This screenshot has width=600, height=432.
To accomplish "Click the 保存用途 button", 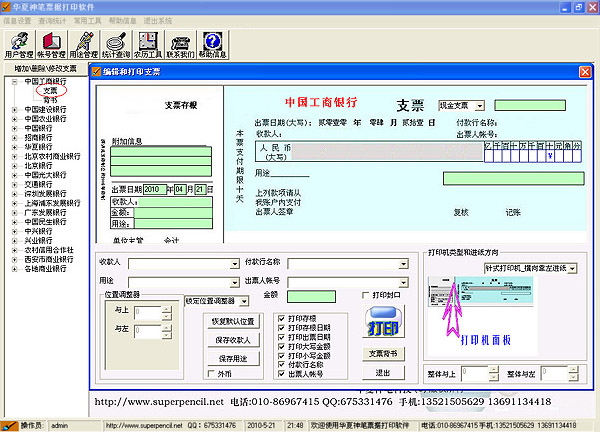I will coord(233,359).
